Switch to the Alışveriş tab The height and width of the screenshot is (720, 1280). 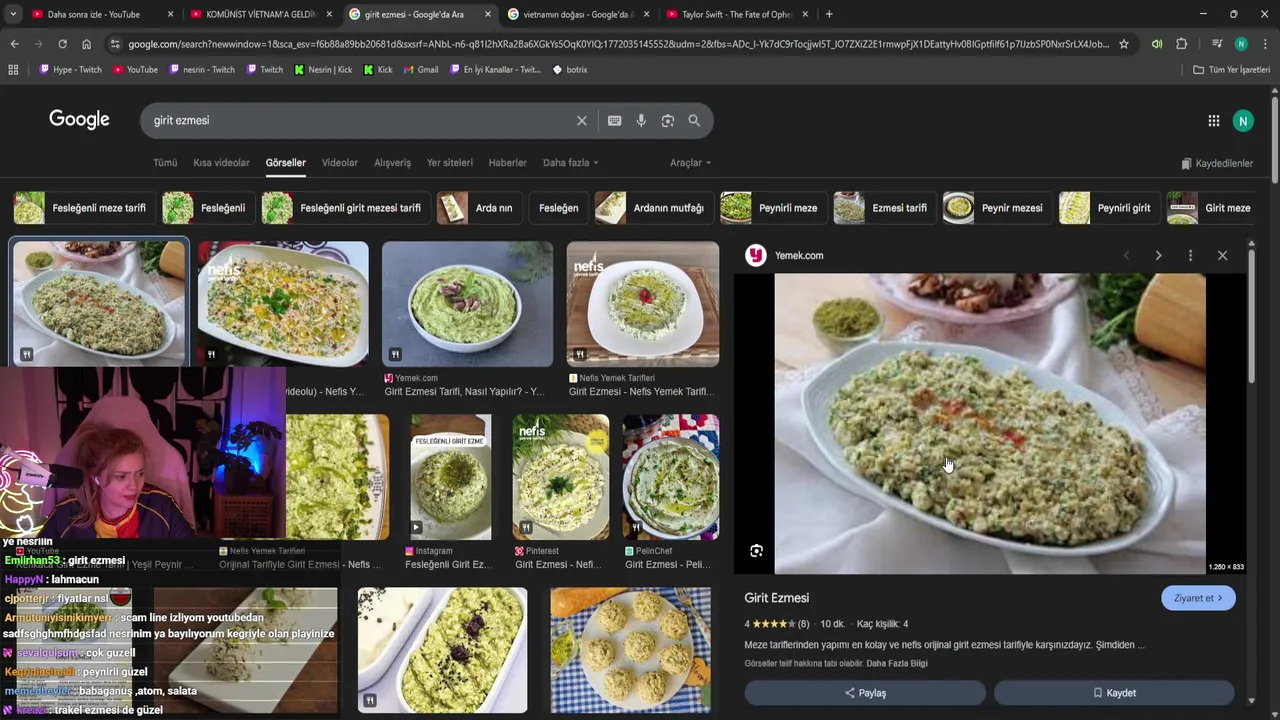[392, 163]
